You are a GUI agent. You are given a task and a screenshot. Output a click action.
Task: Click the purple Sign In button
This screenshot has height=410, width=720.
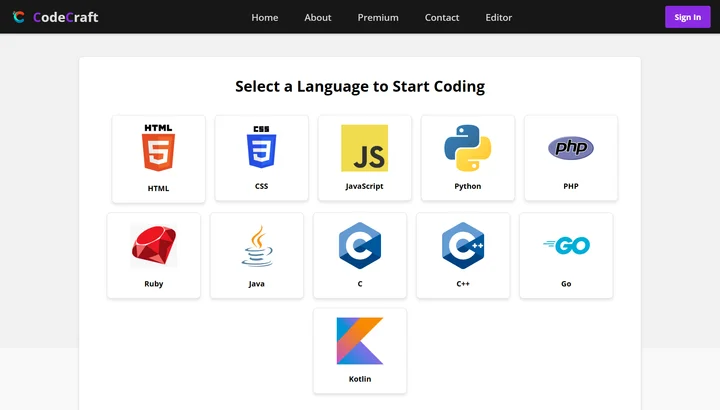coord(687,17)
